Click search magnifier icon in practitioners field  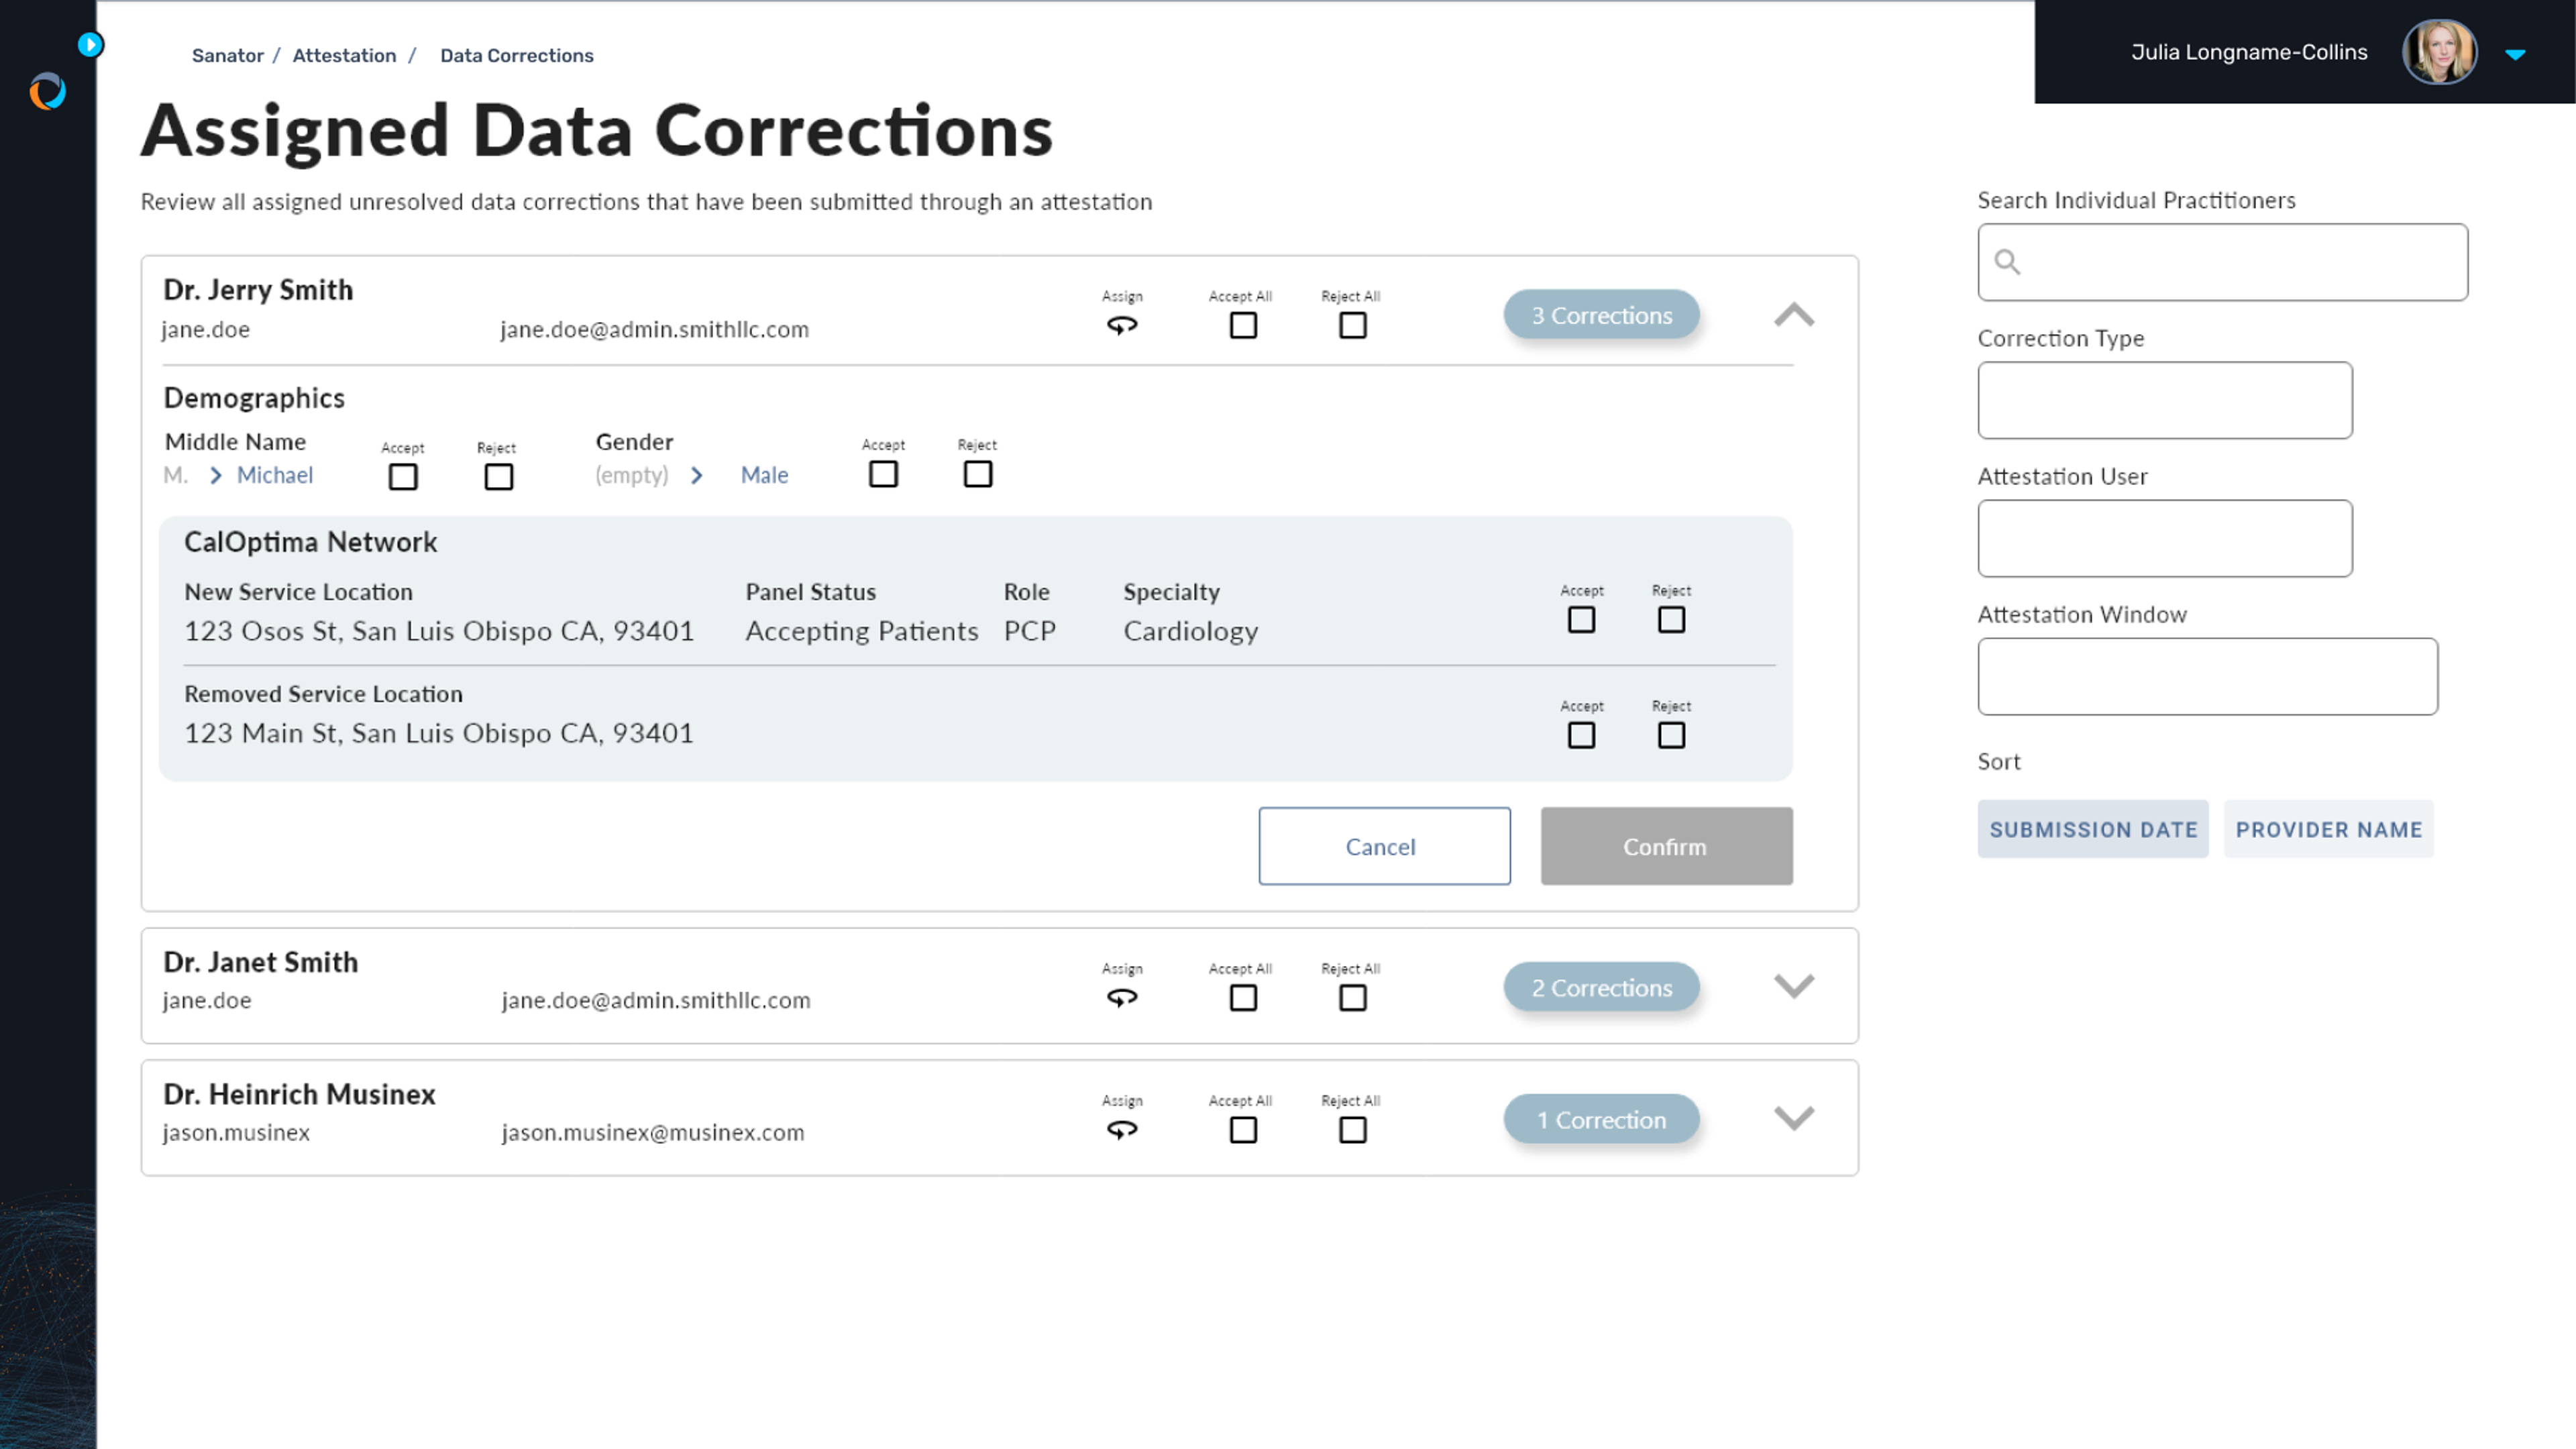coord(2006,262)
